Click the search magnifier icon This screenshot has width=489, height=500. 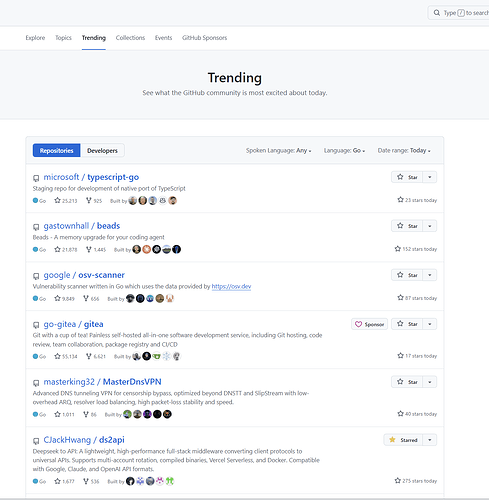pos(436,13)
